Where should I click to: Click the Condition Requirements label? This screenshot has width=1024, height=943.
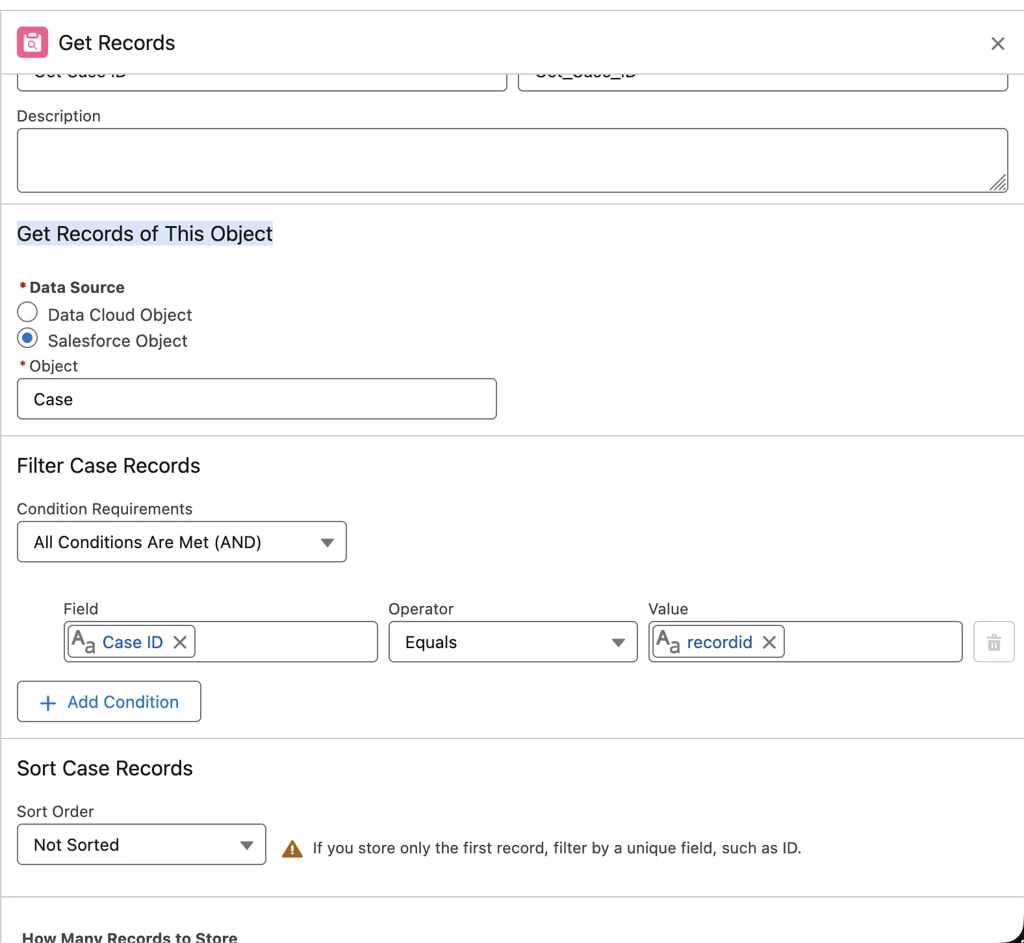tap(104, 509)
